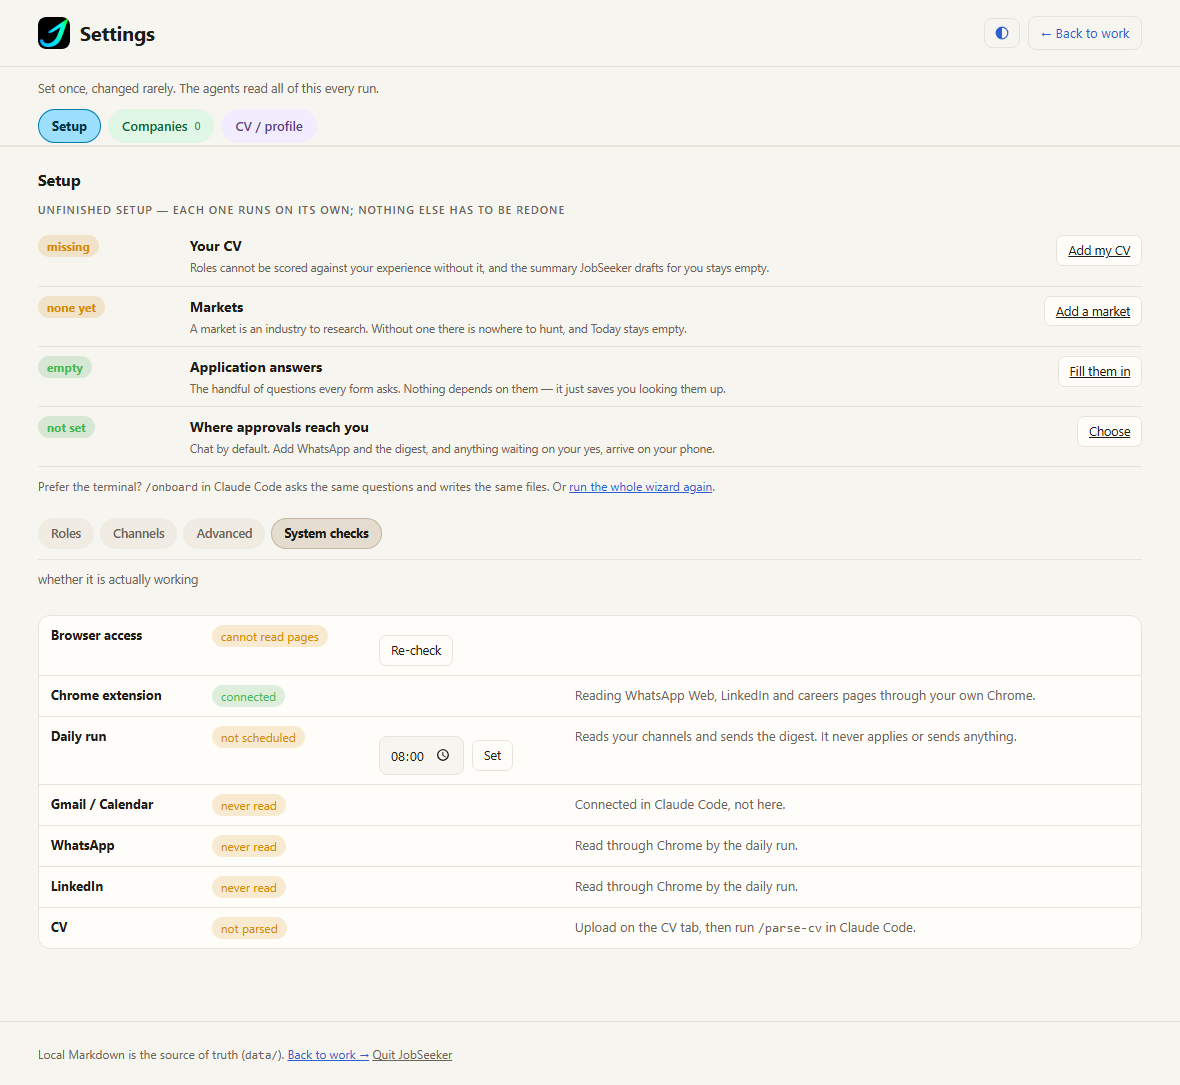Click 'Fill them in' for Application answers
The height and width of the screenshot is (1085, 1180).
[x=1099, y=372]
